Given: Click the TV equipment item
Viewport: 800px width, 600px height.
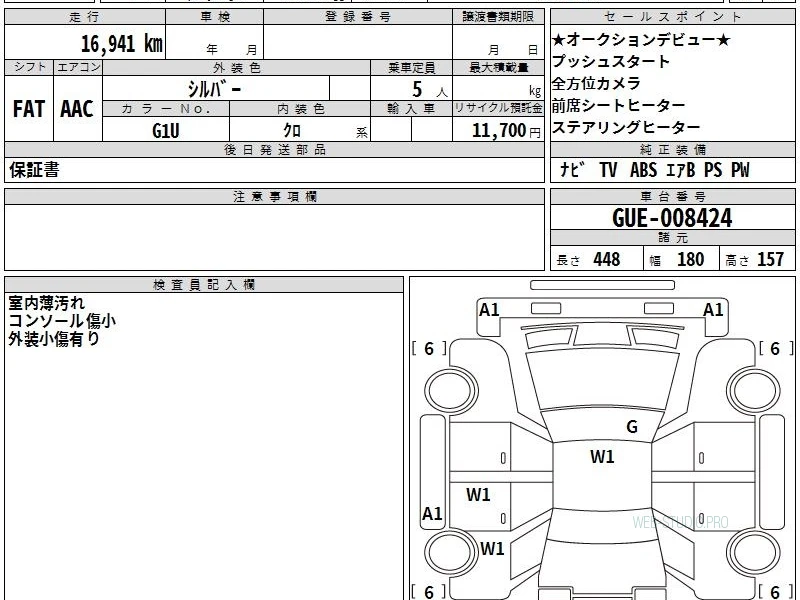Looking at the screenshot, I should [608, 169].
